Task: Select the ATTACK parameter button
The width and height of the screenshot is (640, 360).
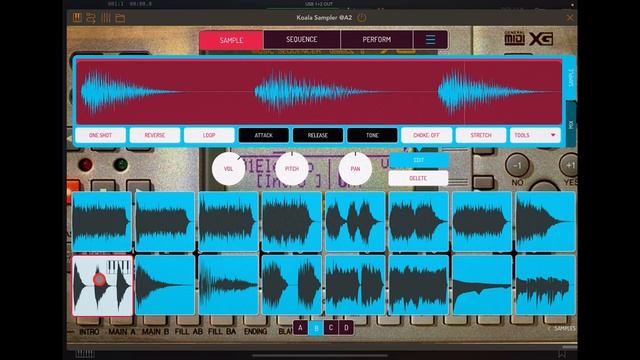Action: point(264,135)
